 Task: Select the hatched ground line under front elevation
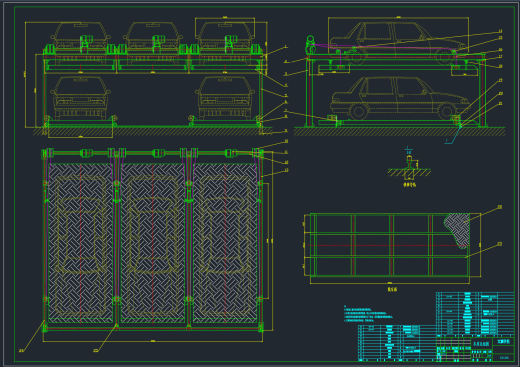pyautogui.click(x=152, y=131)
